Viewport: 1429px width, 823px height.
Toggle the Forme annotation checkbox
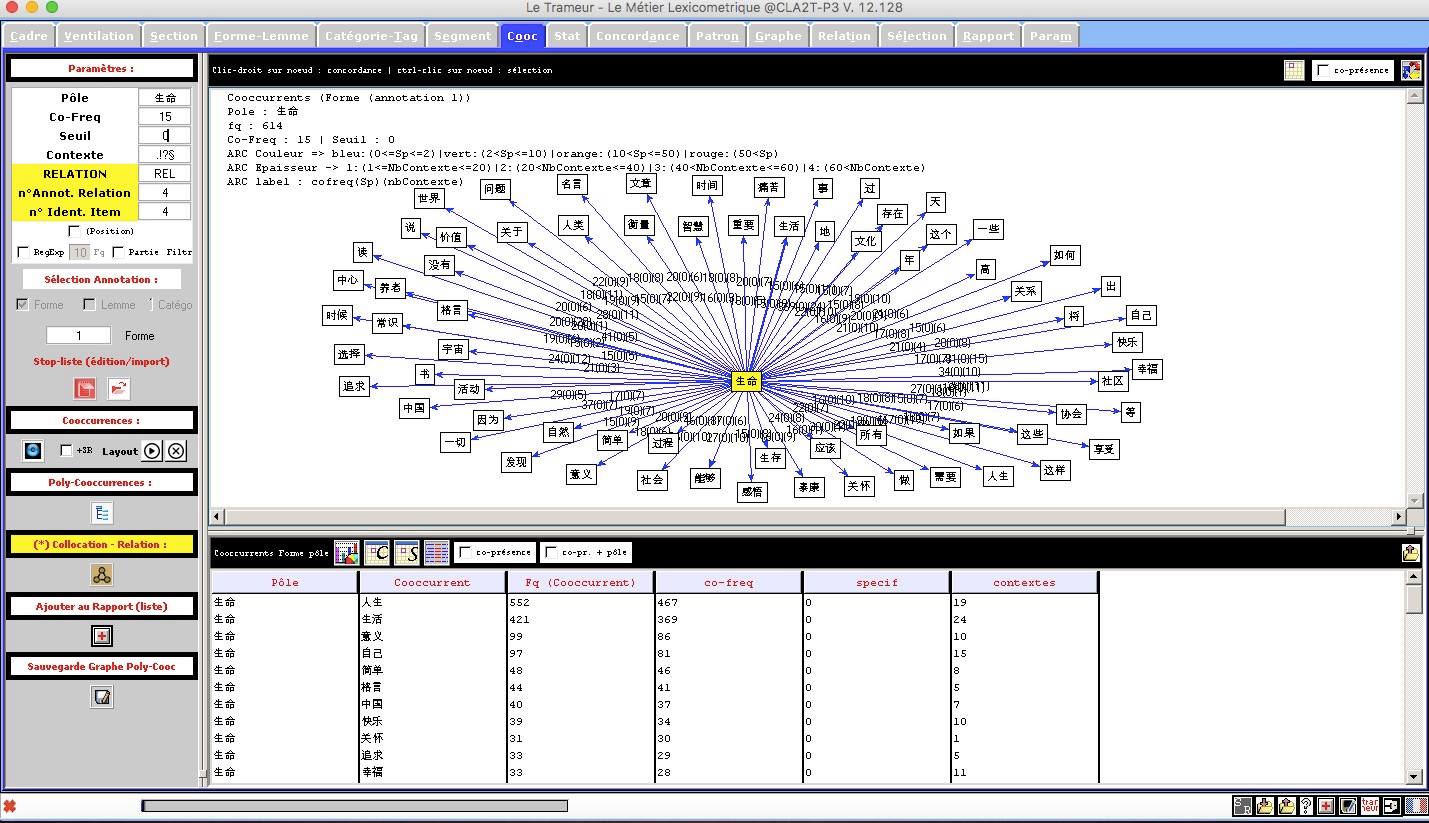coord(23,304)
